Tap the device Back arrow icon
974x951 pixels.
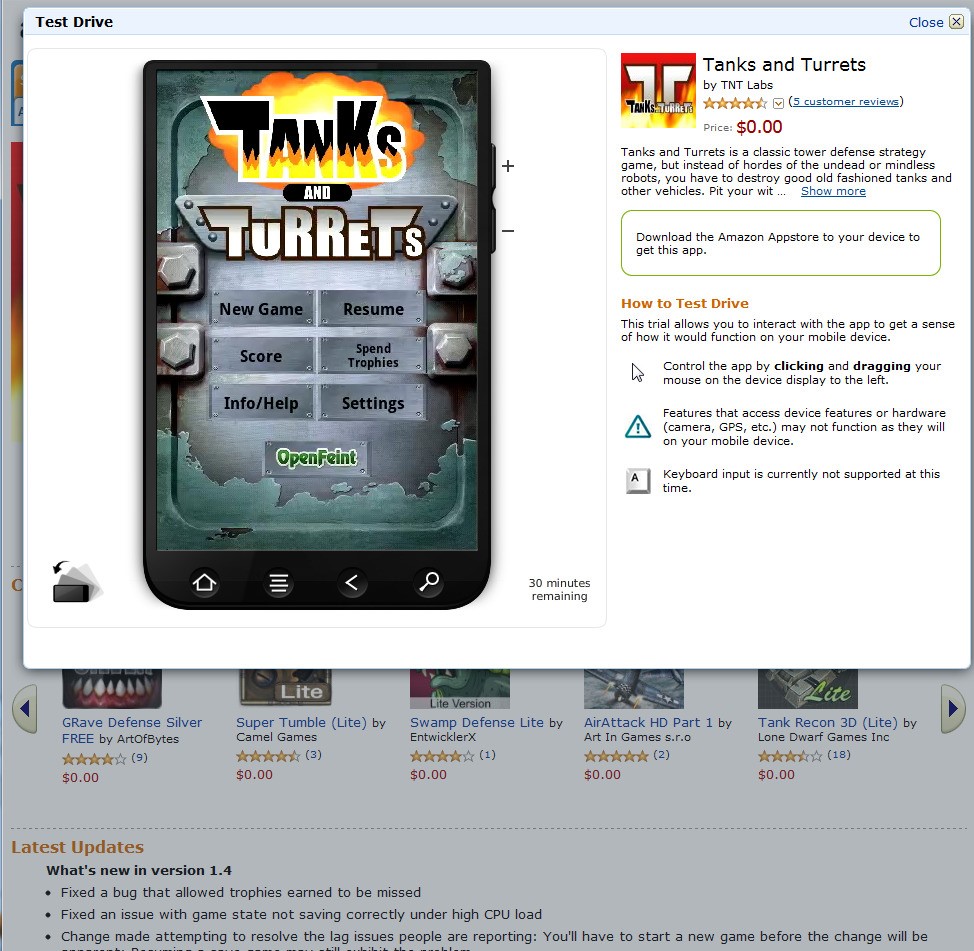(352, 583)
